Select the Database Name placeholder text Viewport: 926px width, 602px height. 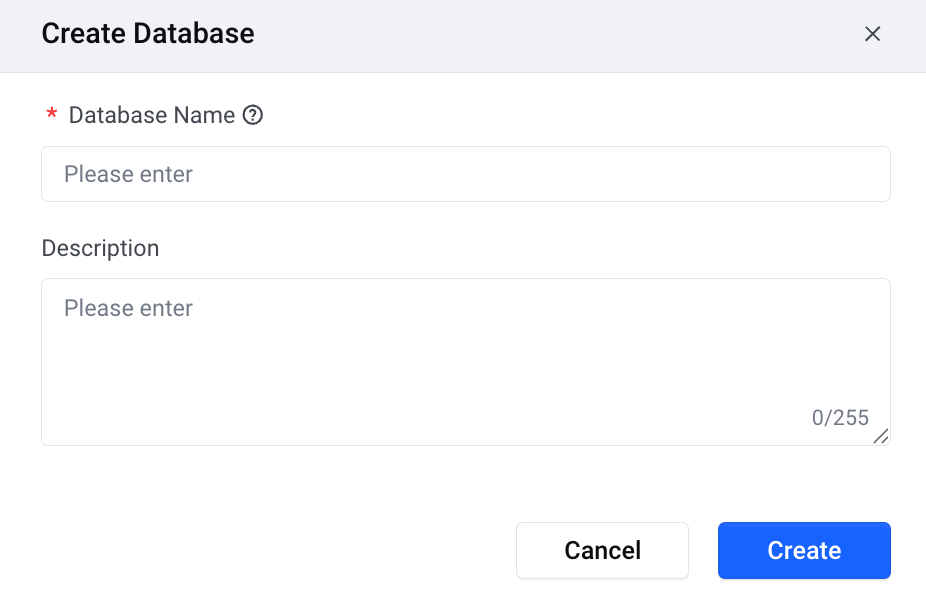click(128, 174)
